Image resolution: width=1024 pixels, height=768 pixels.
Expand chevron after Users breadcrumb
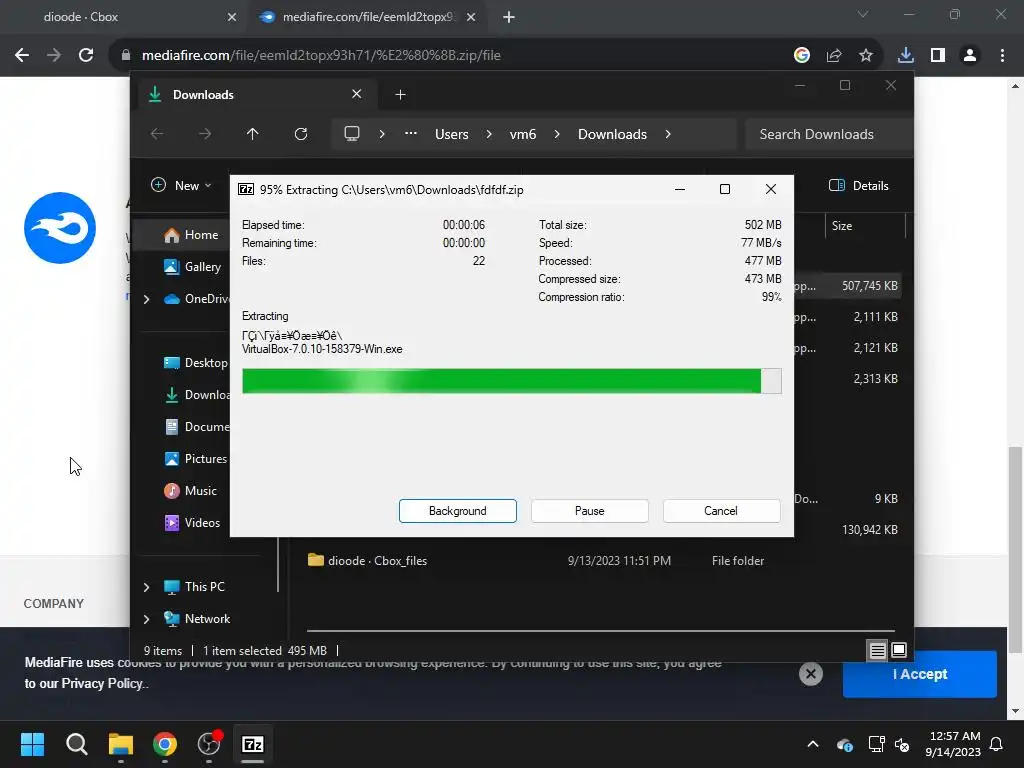tap(489, 134)
